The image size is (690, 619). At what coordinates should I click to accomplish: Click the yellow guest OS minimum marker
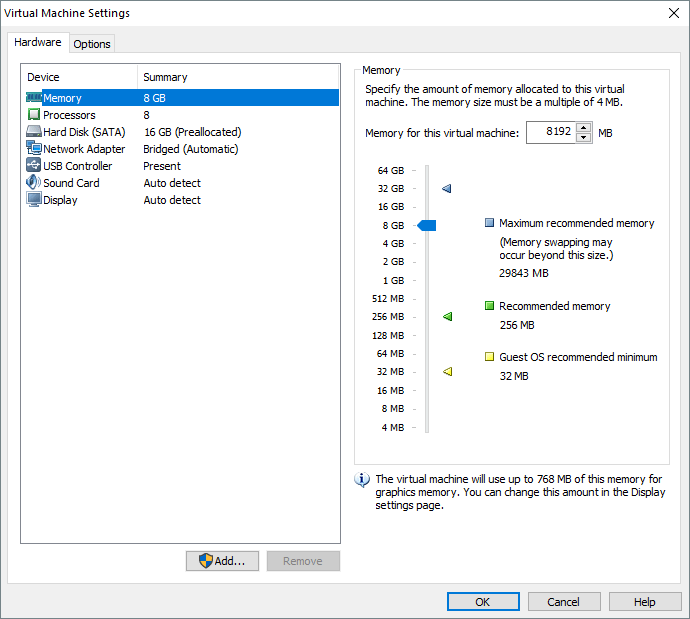point(447,372)
